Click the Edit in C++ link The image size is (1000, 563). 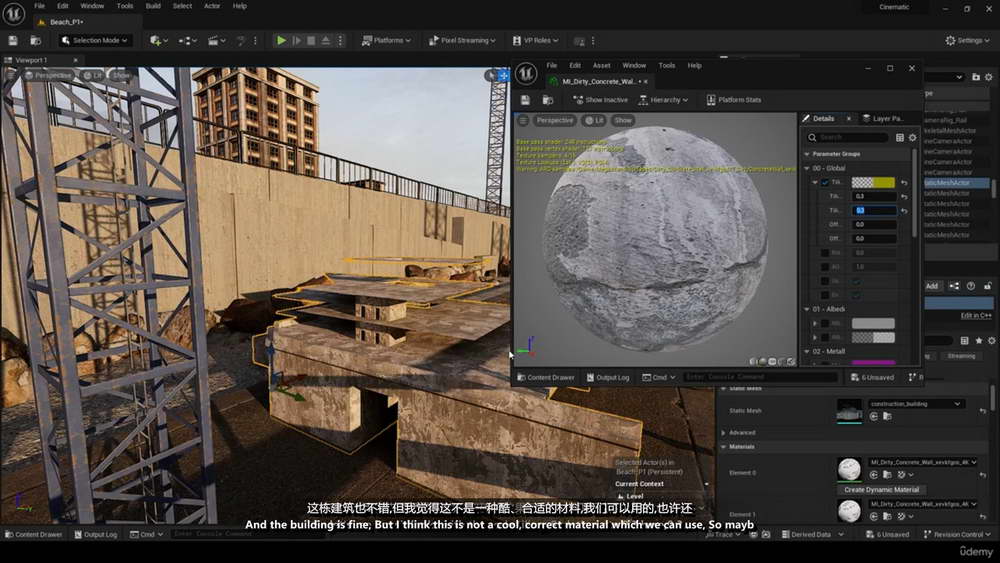(976, 316)
